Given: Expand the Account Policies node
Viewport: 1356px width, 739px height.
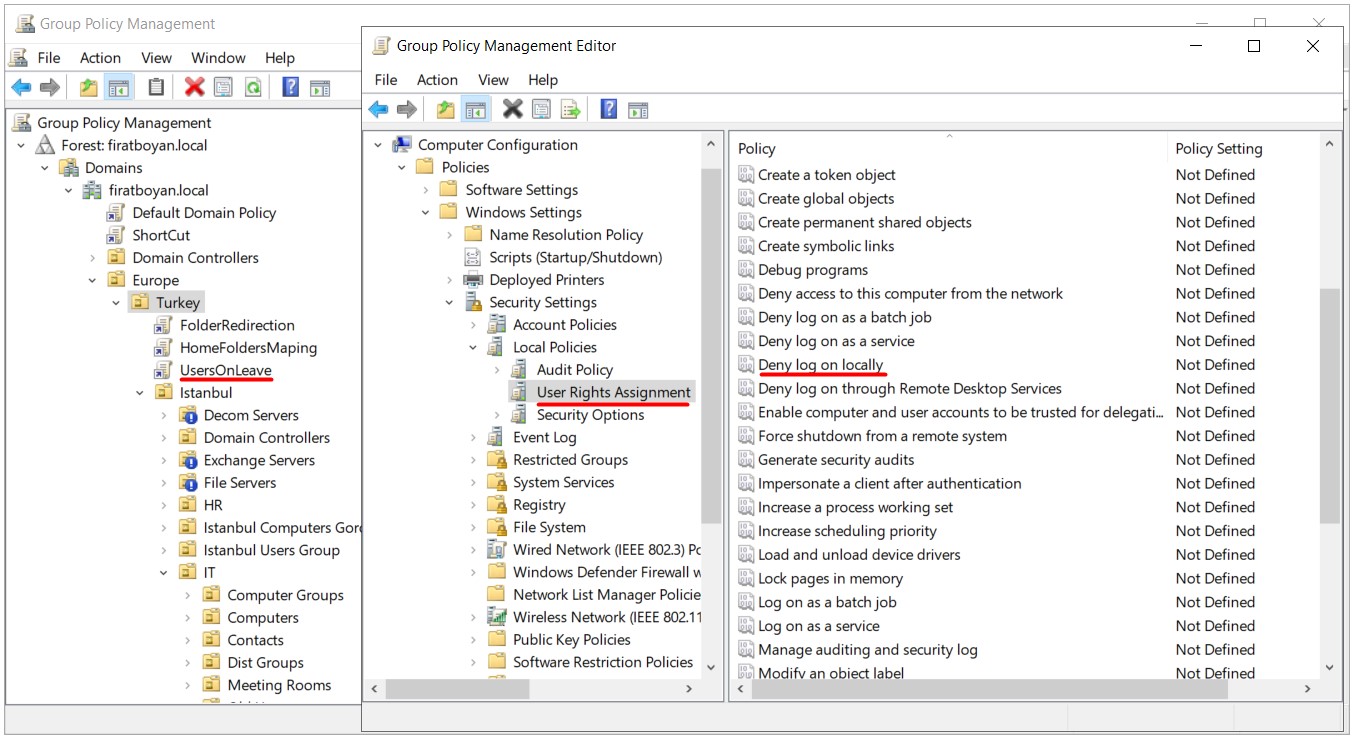Looking at the screenshot, I should pos(473,325).
